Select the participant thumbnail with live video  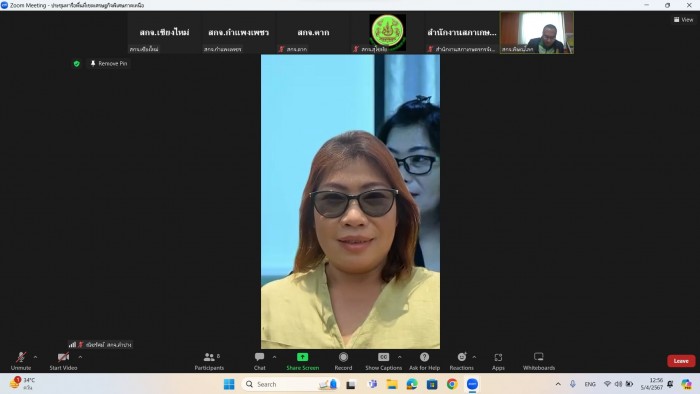coord(537,33)
